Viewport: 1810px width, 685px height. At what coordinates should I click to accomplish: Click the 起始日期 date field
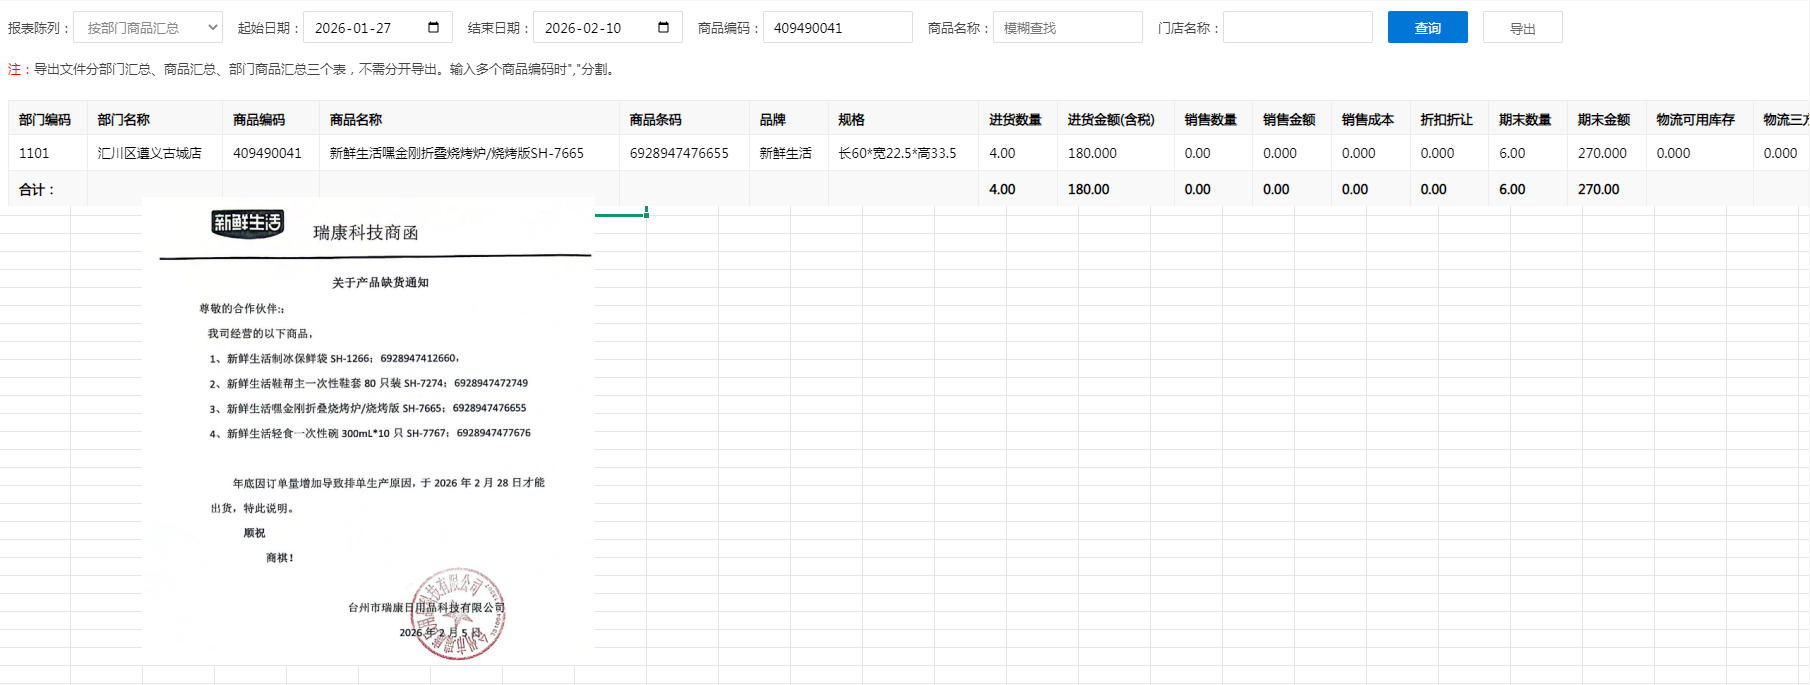tap(365, 28)
